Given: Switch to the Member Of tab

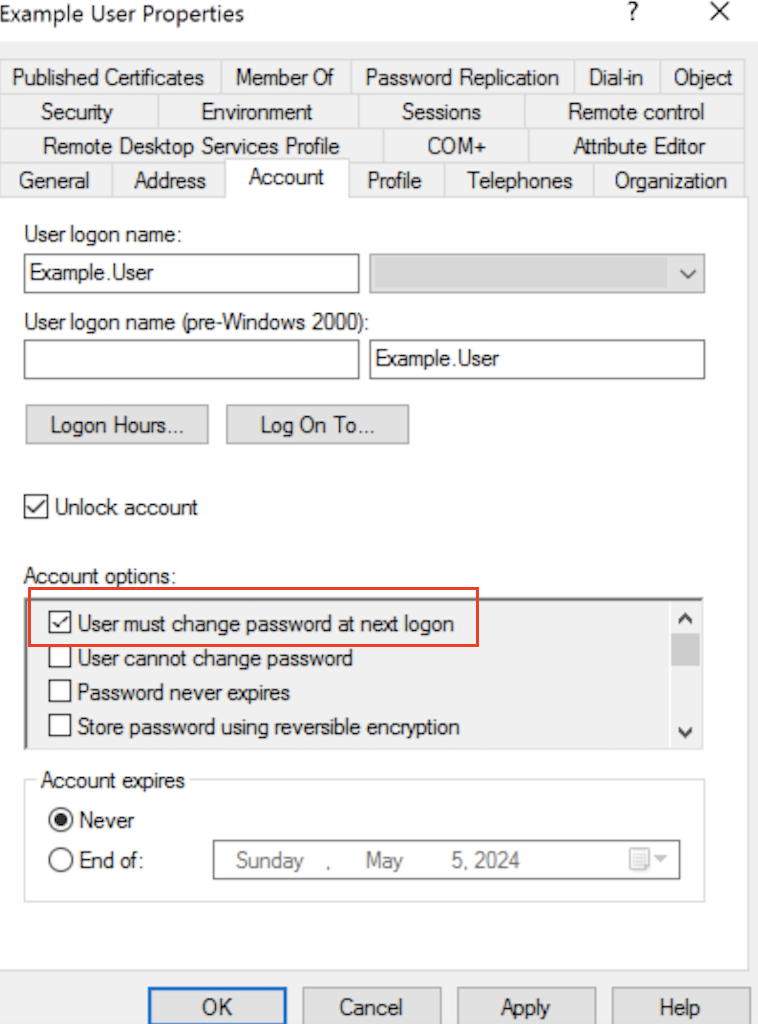Looking at the screenshot, I should 285,78.
